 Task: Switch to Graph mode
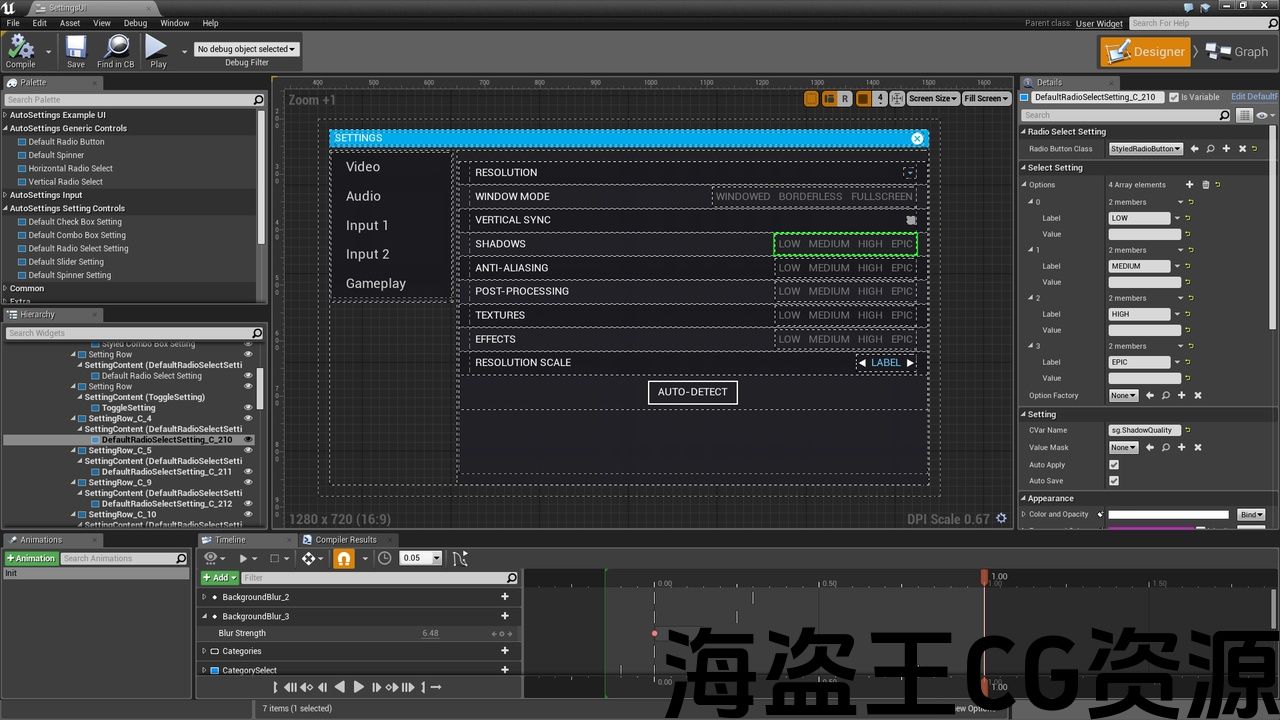pos(1237,52)
